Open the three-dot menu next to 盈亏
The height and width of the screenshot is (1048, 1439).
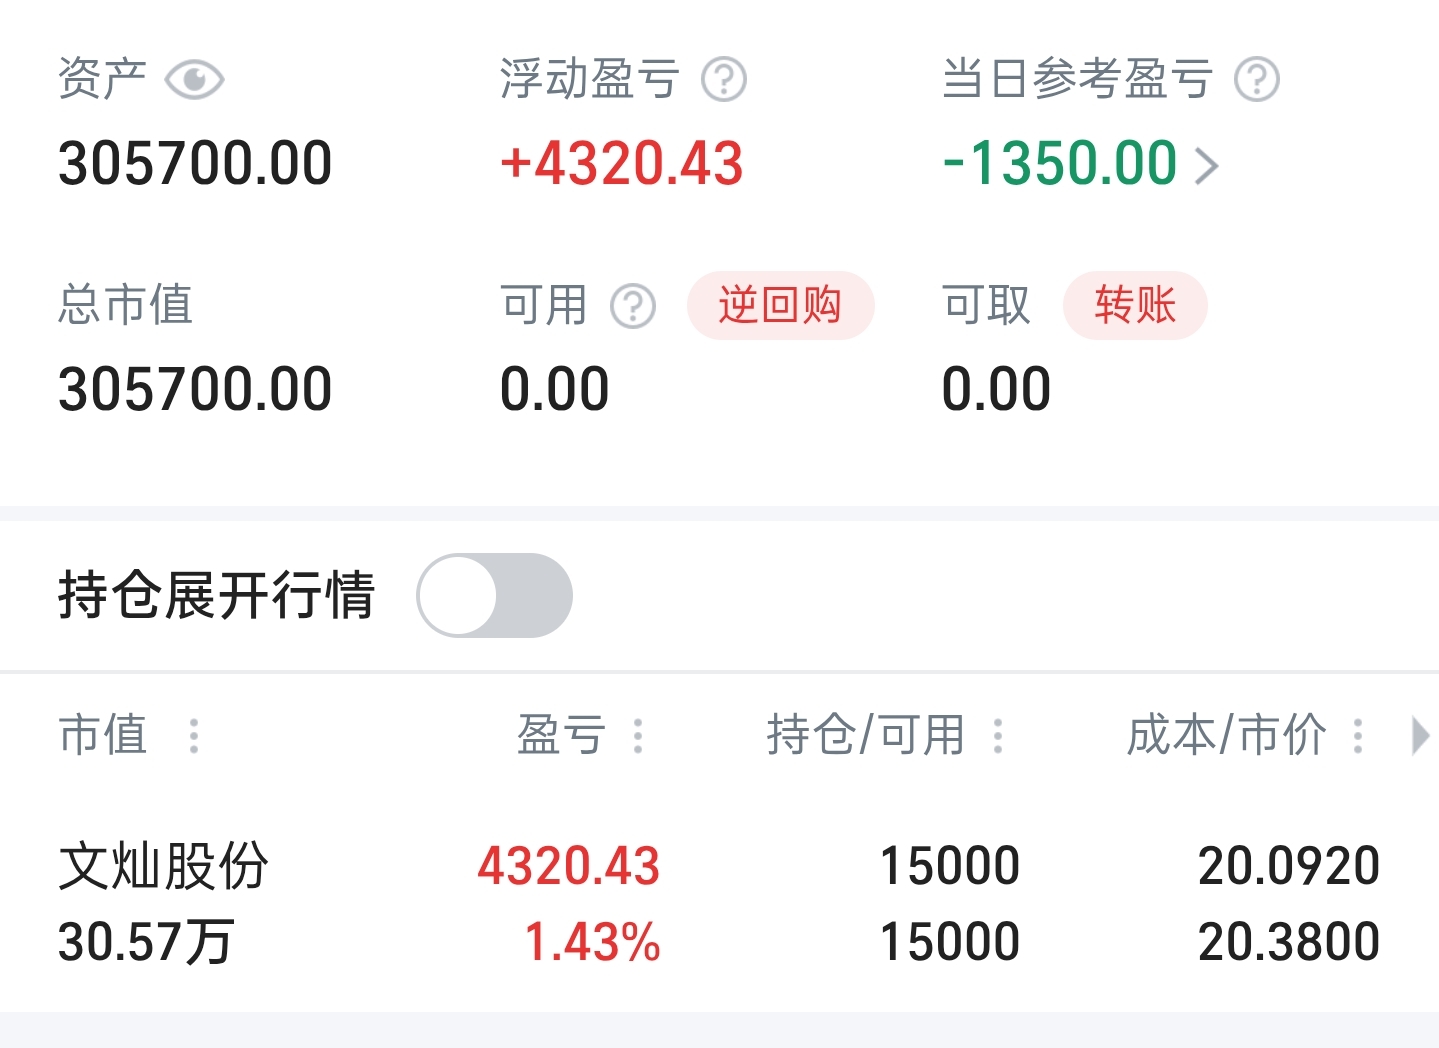click(638, 736)
